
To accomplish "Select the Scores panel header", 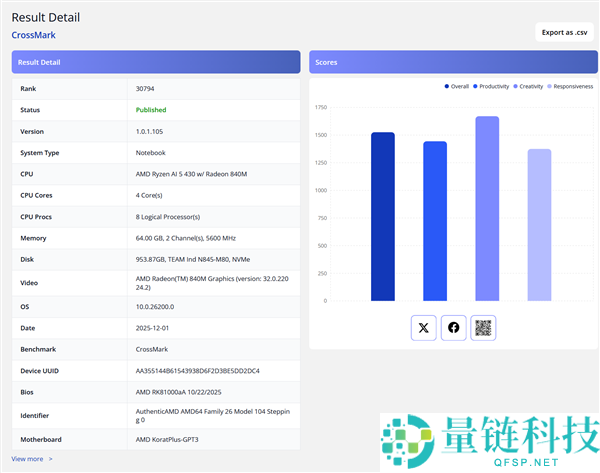I will 452,62.
